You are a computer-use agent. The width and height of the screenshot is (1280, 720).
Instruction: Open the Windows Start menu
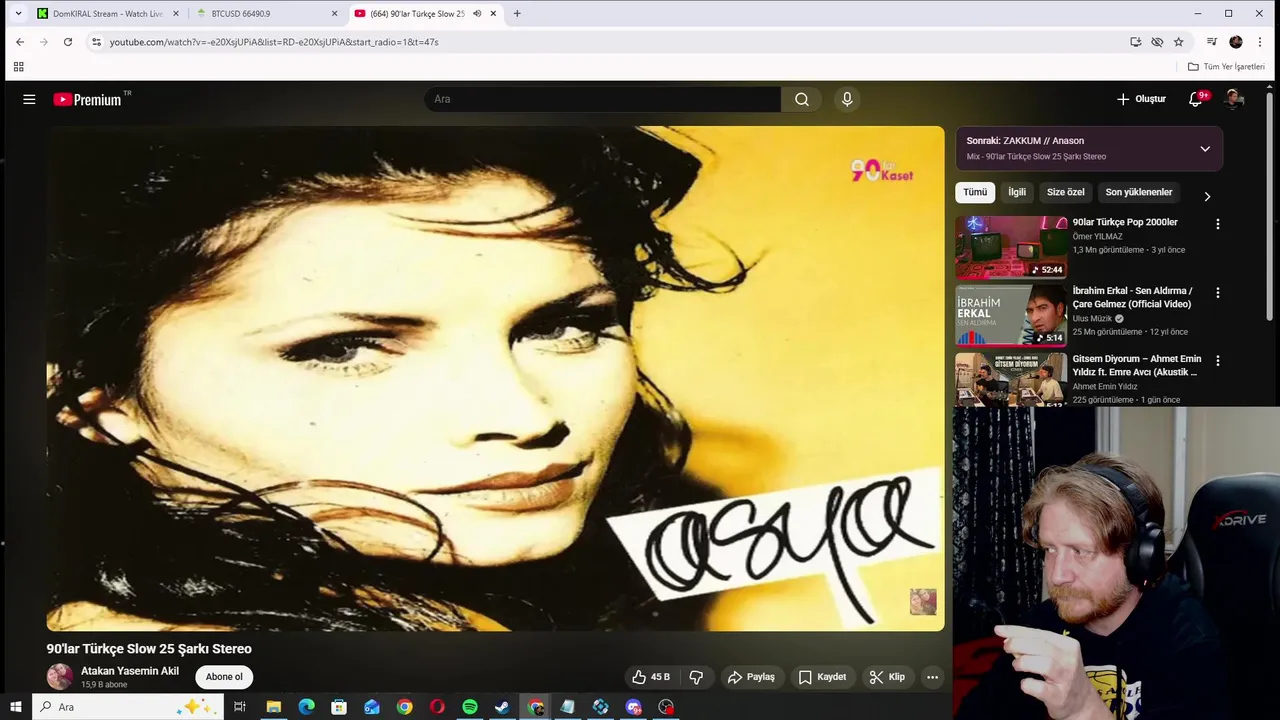point(15,707)
